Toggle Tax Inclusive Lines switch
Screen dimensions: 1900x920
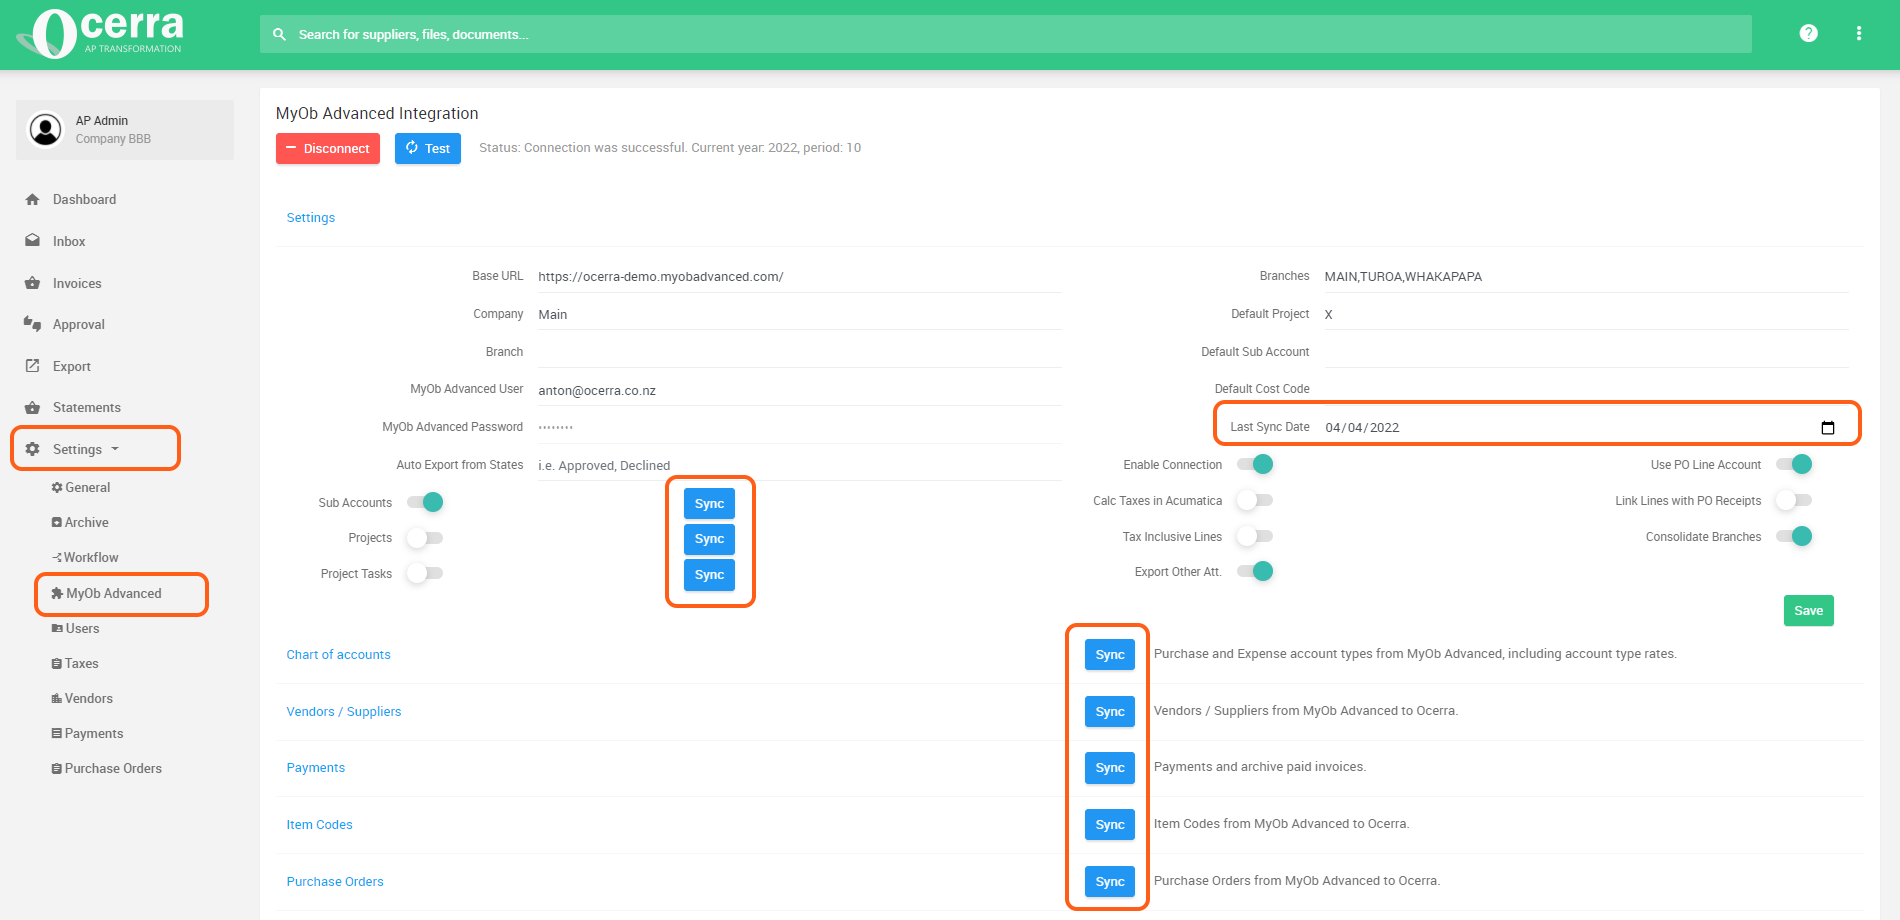click(x=1255, y=536)
